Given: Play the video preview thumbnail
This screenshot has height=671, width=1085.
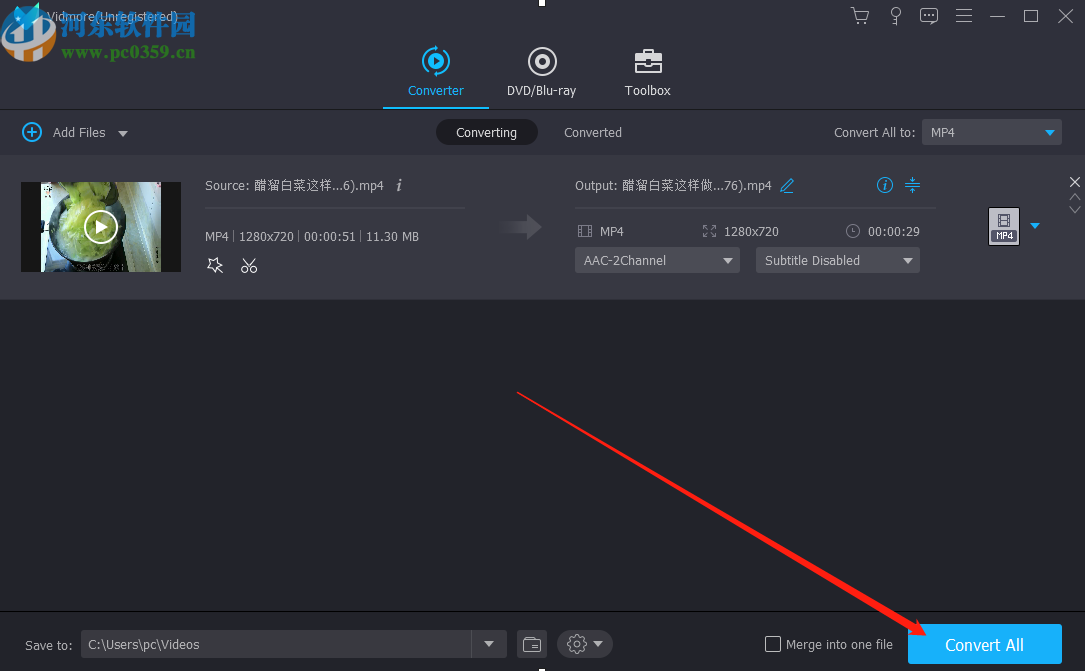Looking at the screenshot, I should (100, 226).
